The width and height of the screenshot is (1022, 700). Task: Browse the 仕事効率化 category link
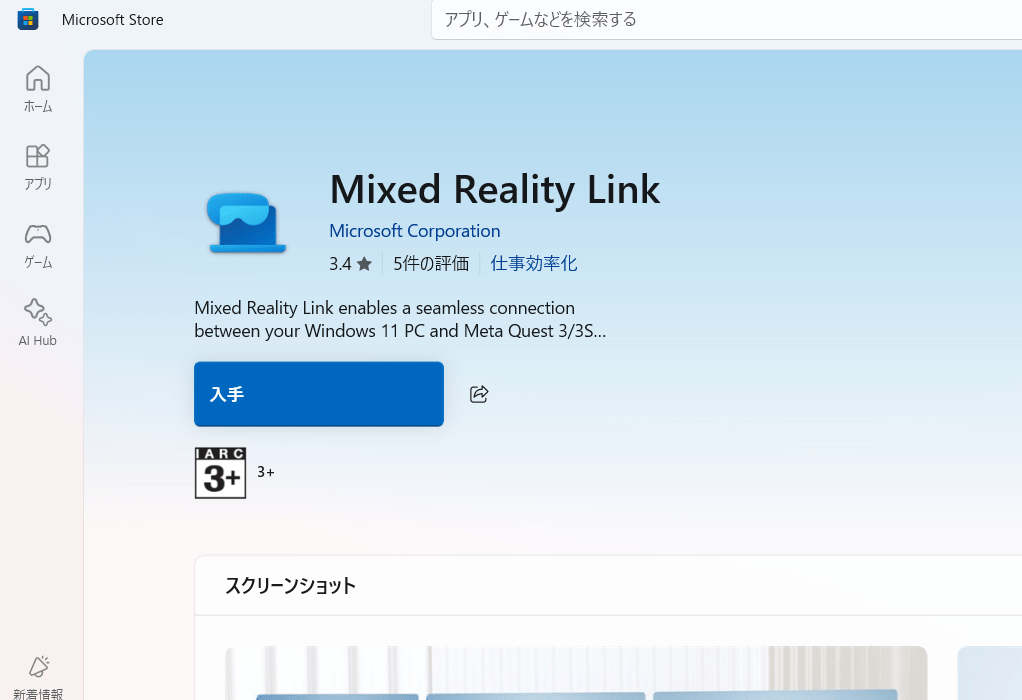(534, 263)
